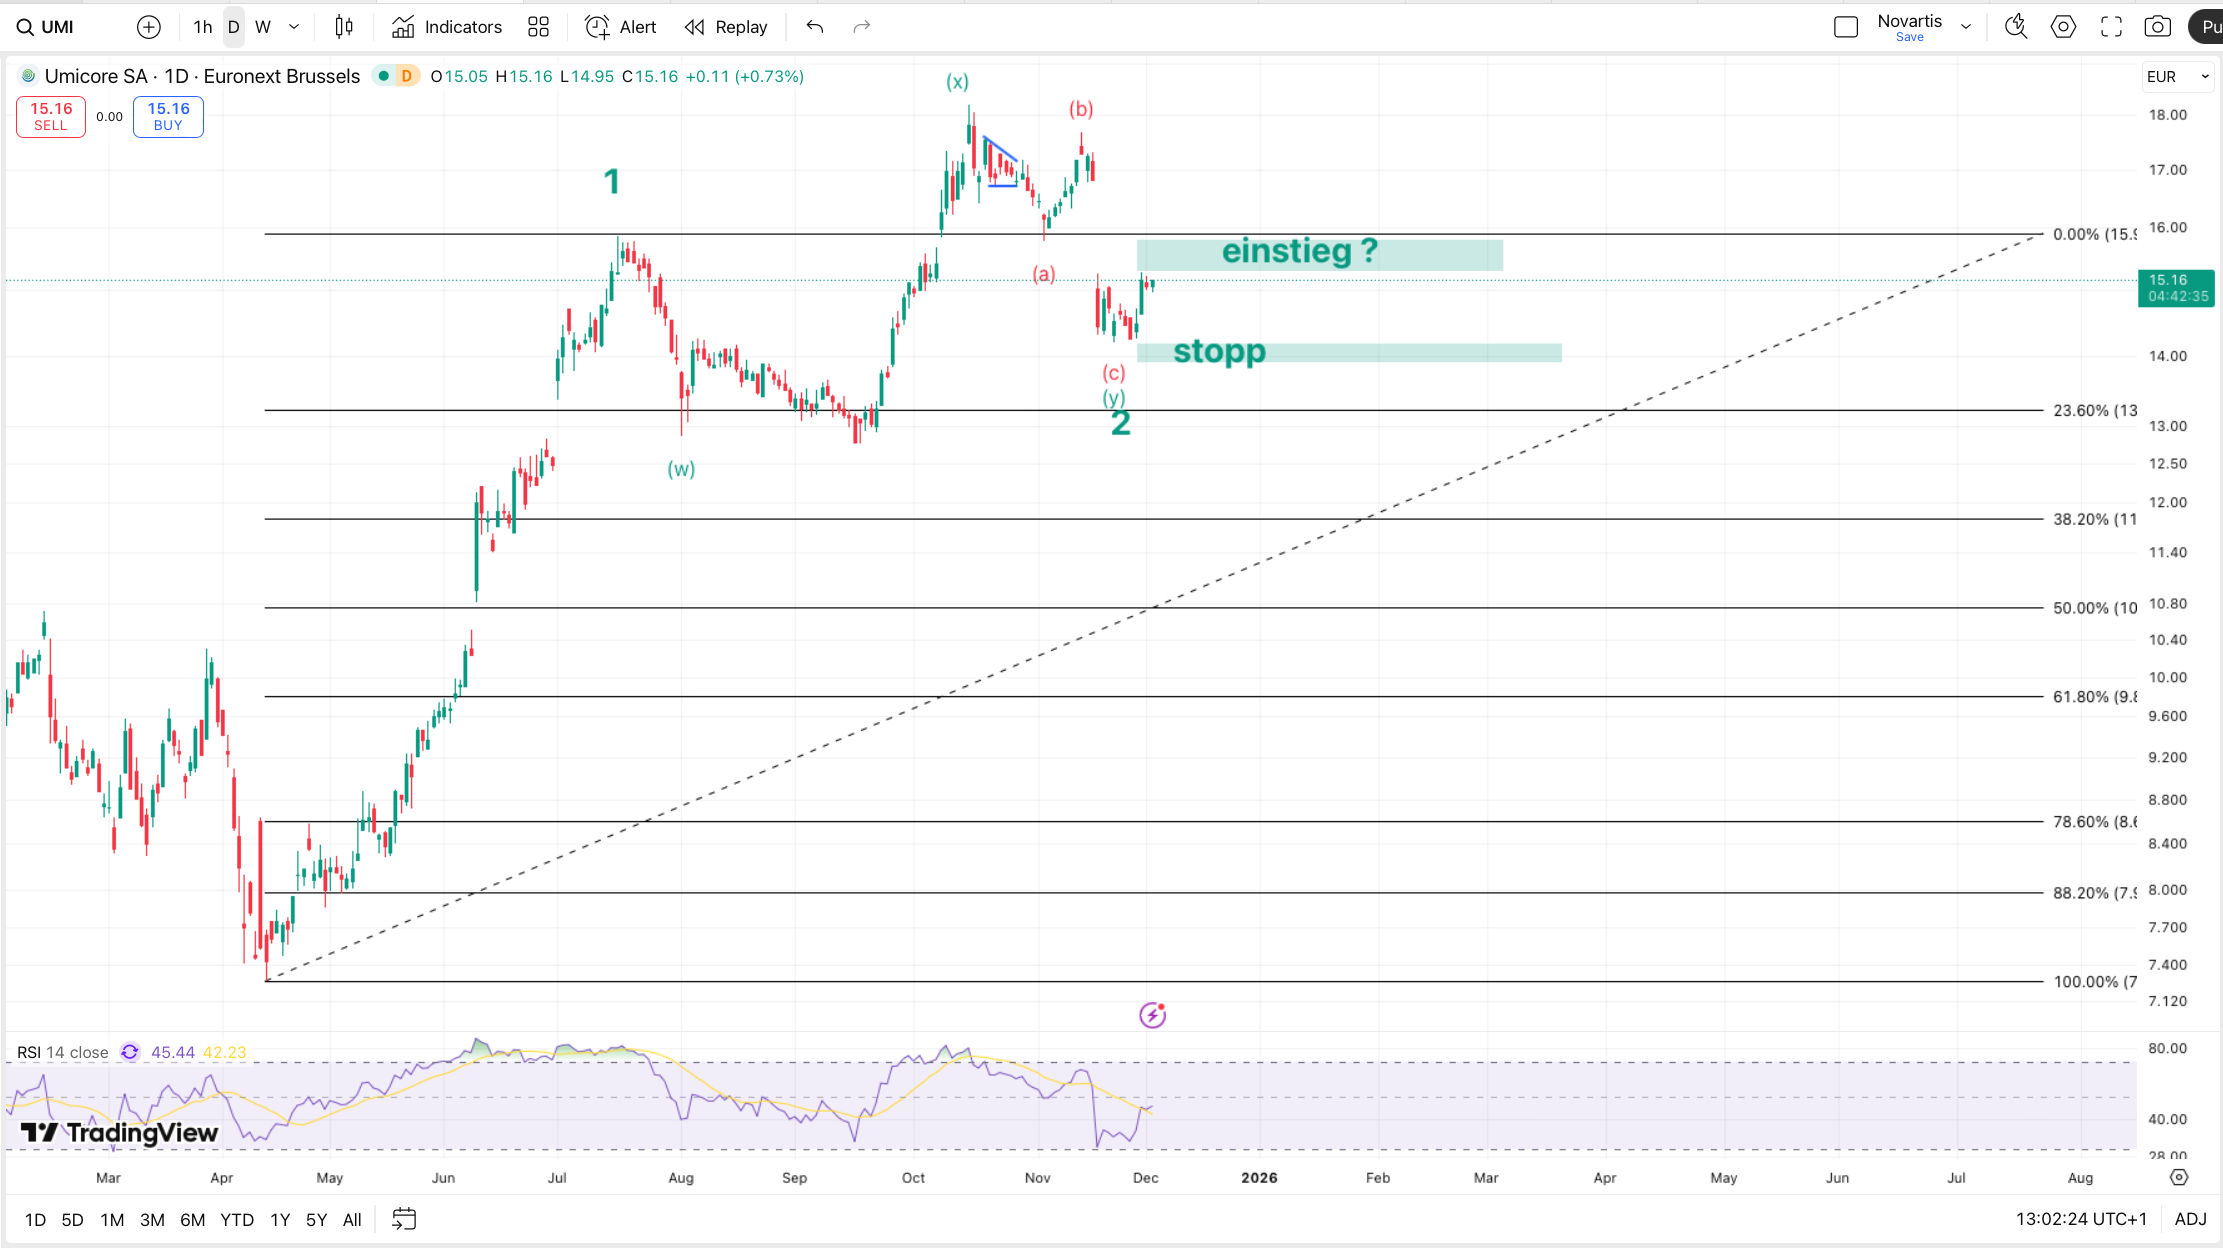Start bar Replay mode
2223x1248 pixels.
726,27
